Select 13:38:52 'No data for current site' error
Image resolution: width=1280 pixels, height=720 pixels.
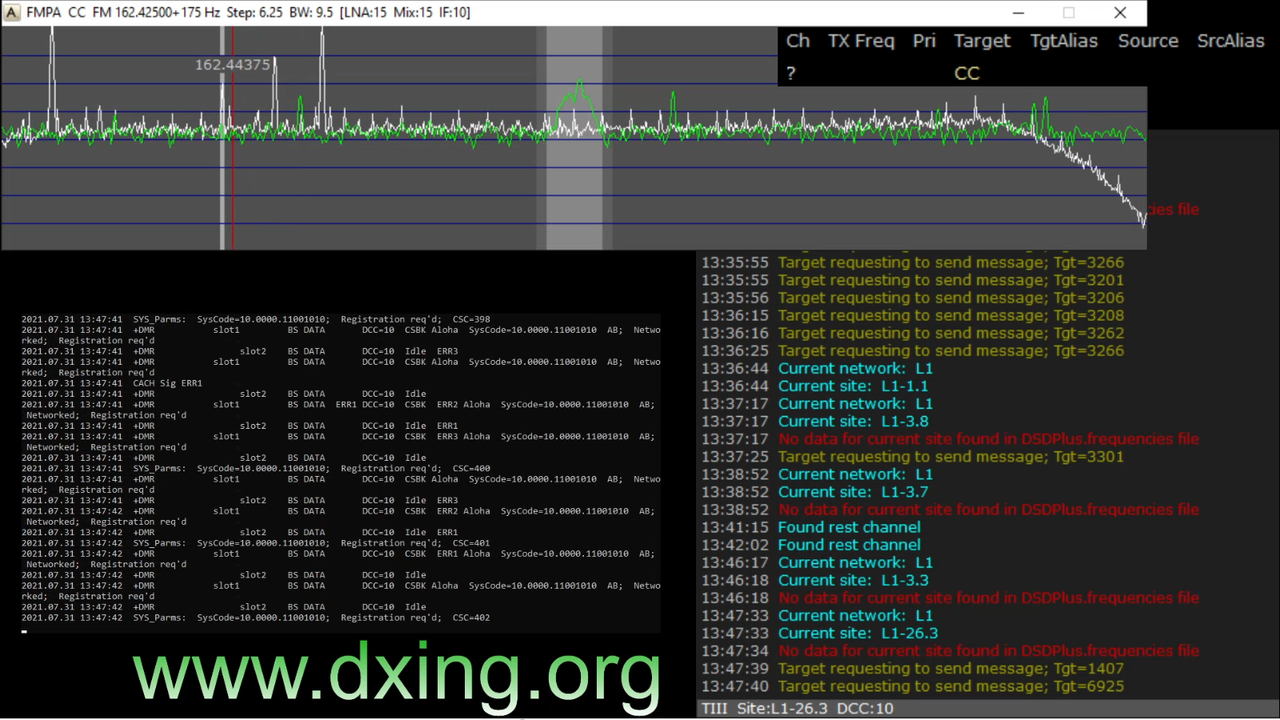(x=950, y=510)
